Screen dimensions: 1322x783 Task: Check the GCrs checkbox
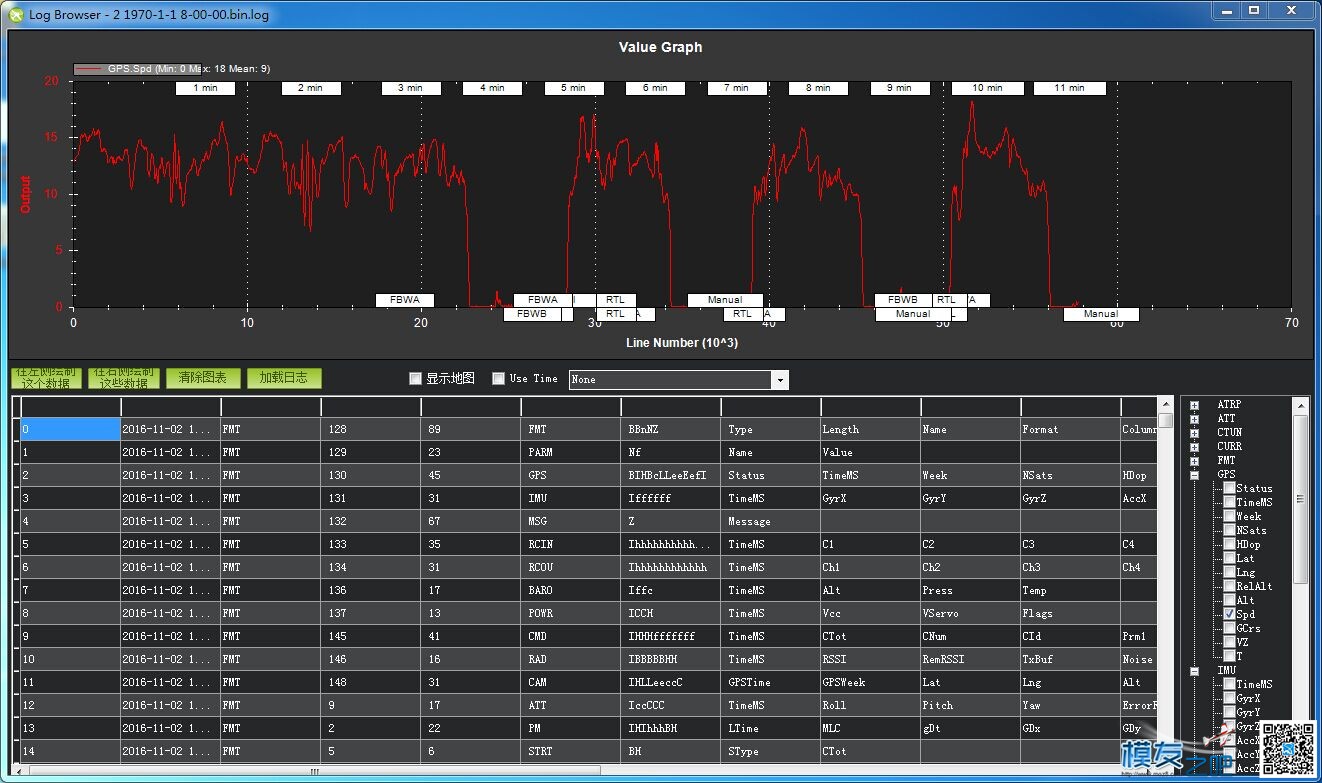(x=1229, y=628)
